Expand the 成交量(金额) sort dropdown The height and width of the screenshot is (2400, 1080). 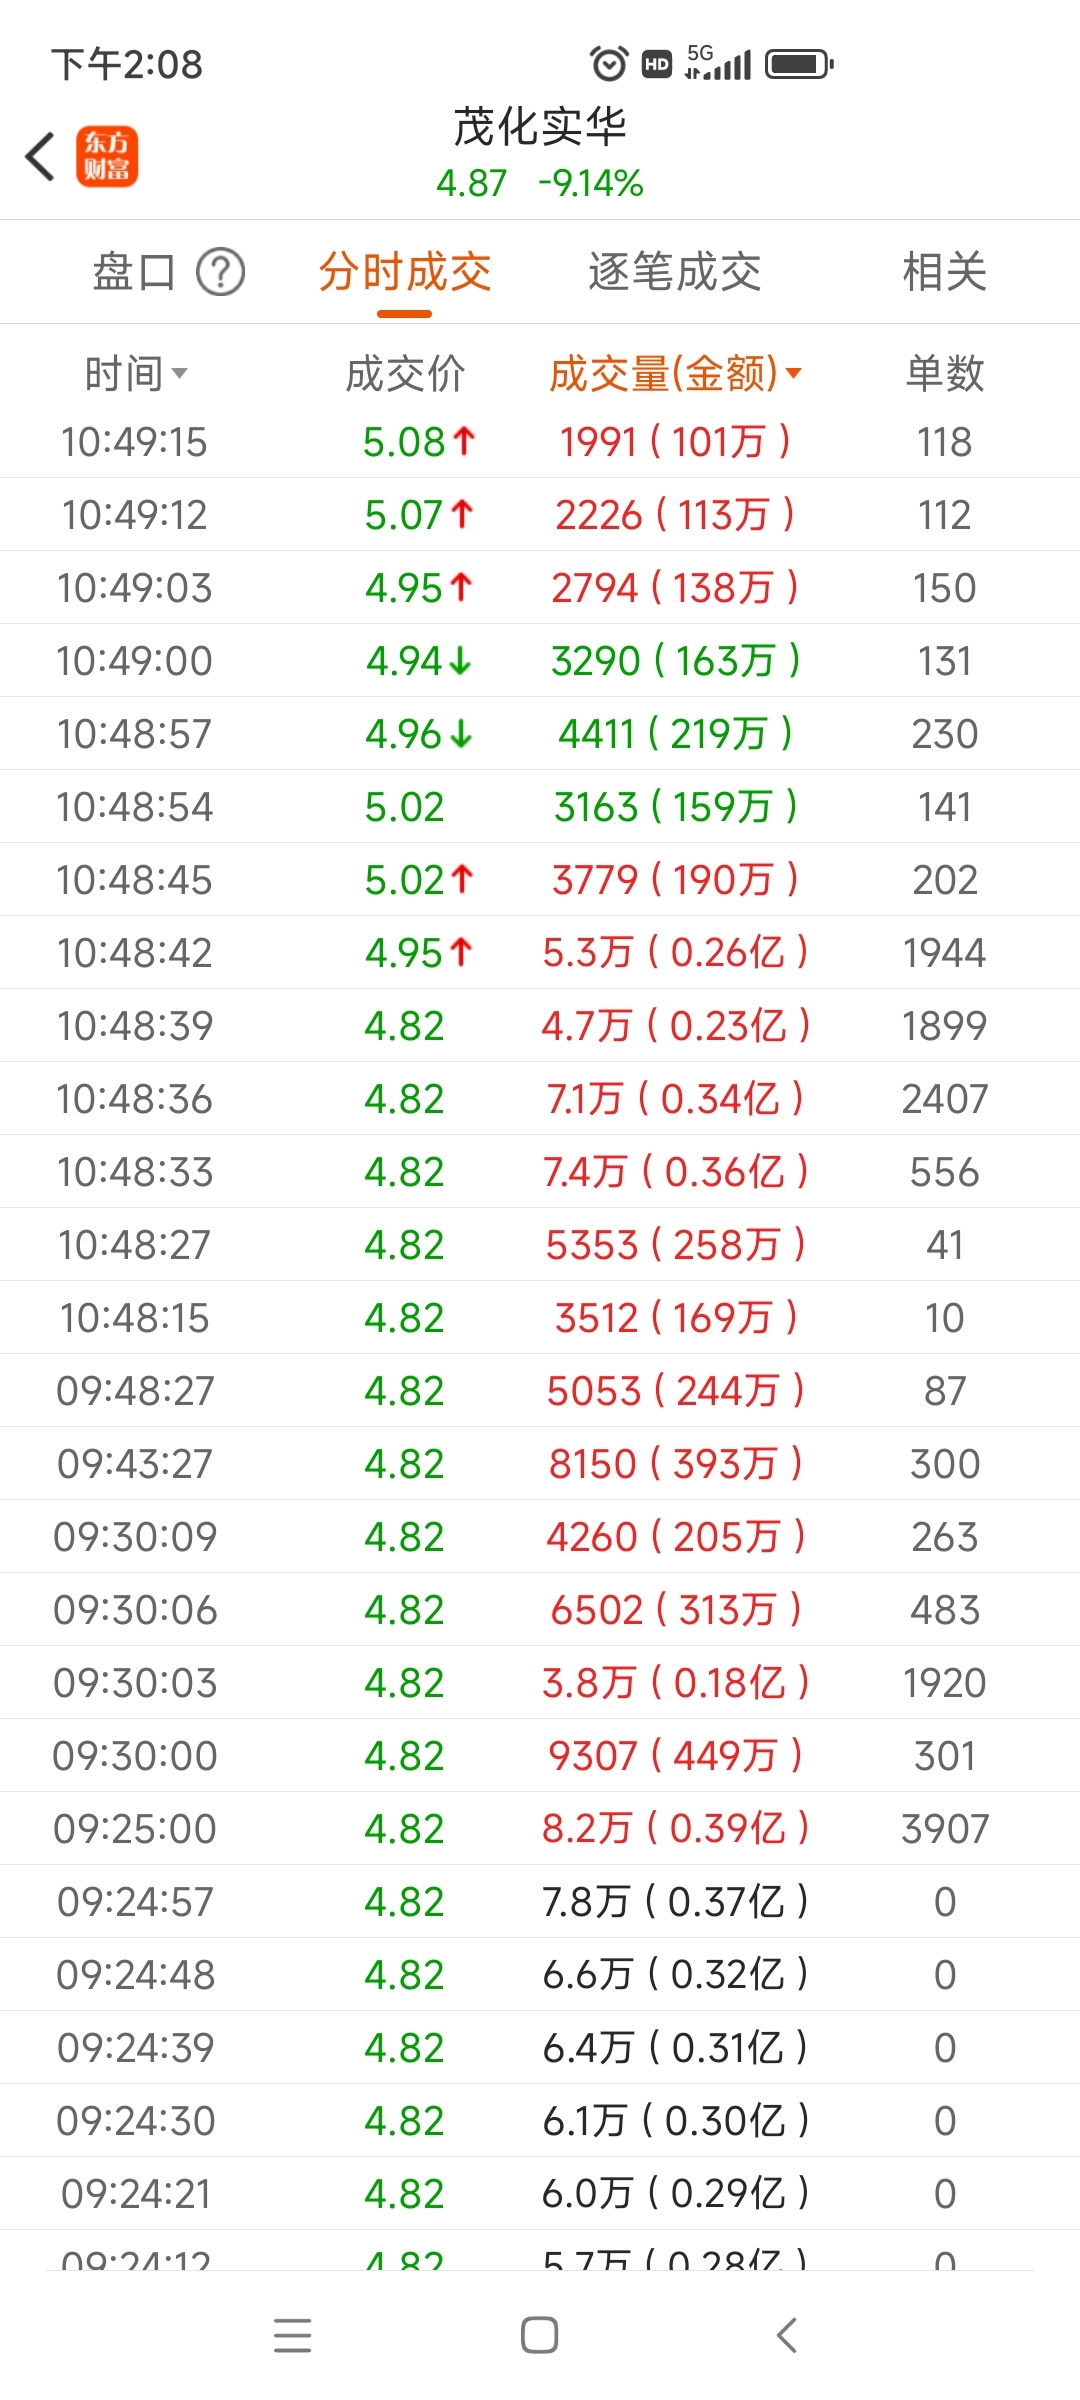coord(675,374)
